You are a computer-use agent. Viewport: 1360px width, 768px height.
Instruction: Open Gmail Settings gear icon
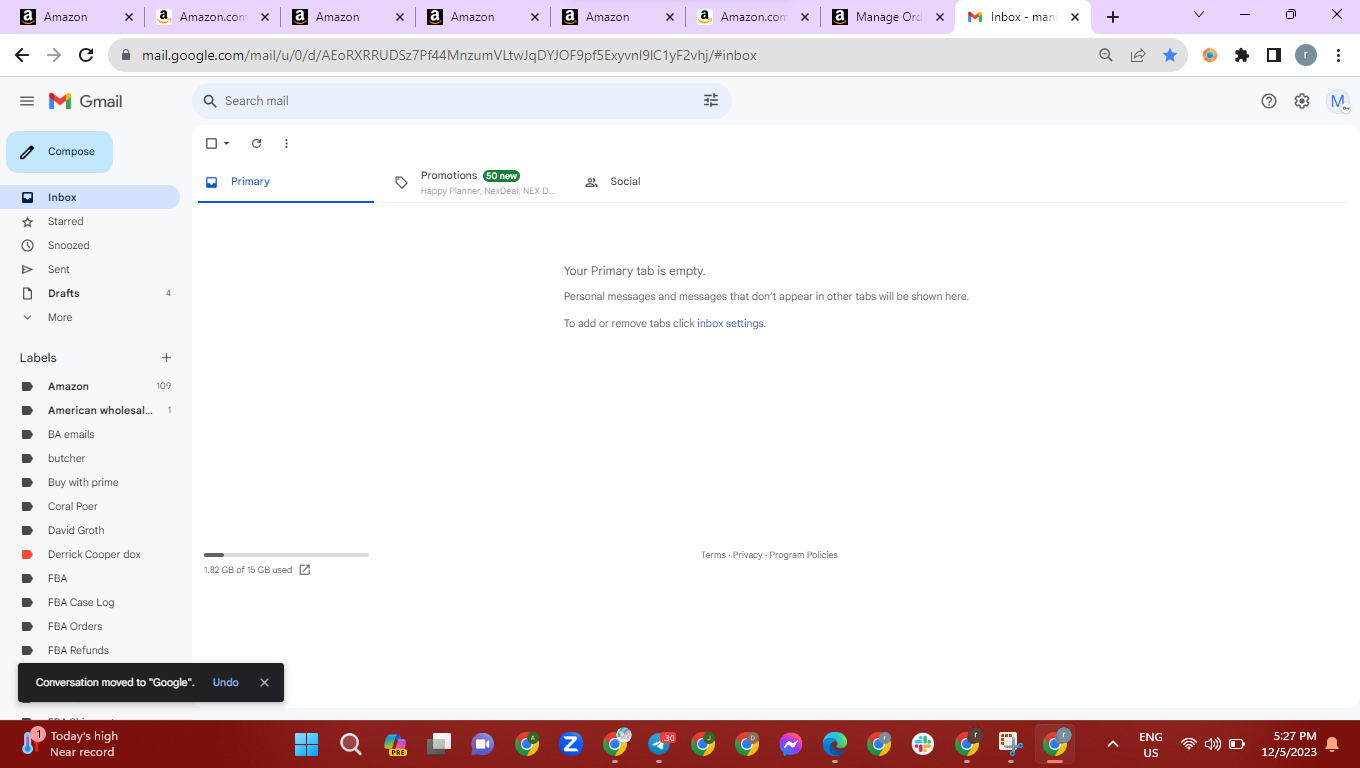pos(1302,101)
